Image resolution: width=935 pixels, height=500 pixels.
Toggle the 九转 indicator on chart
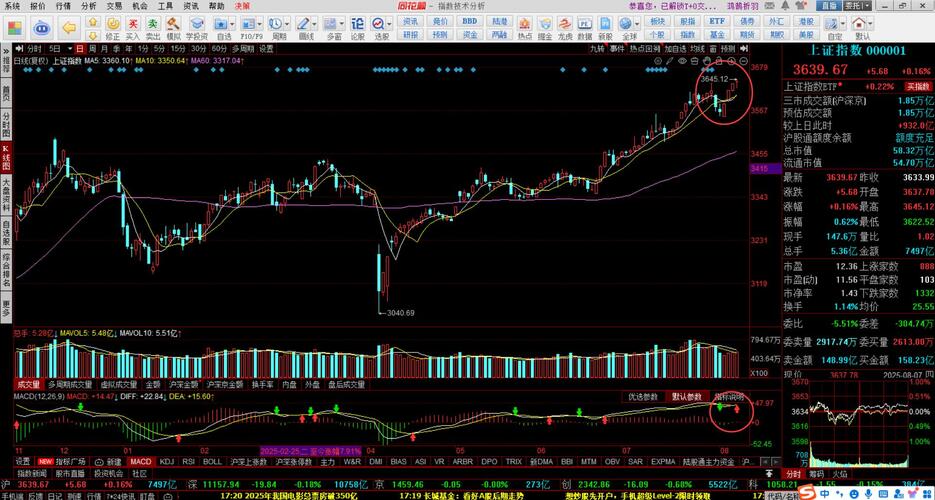pyautogui.click(x=597, y=47)
